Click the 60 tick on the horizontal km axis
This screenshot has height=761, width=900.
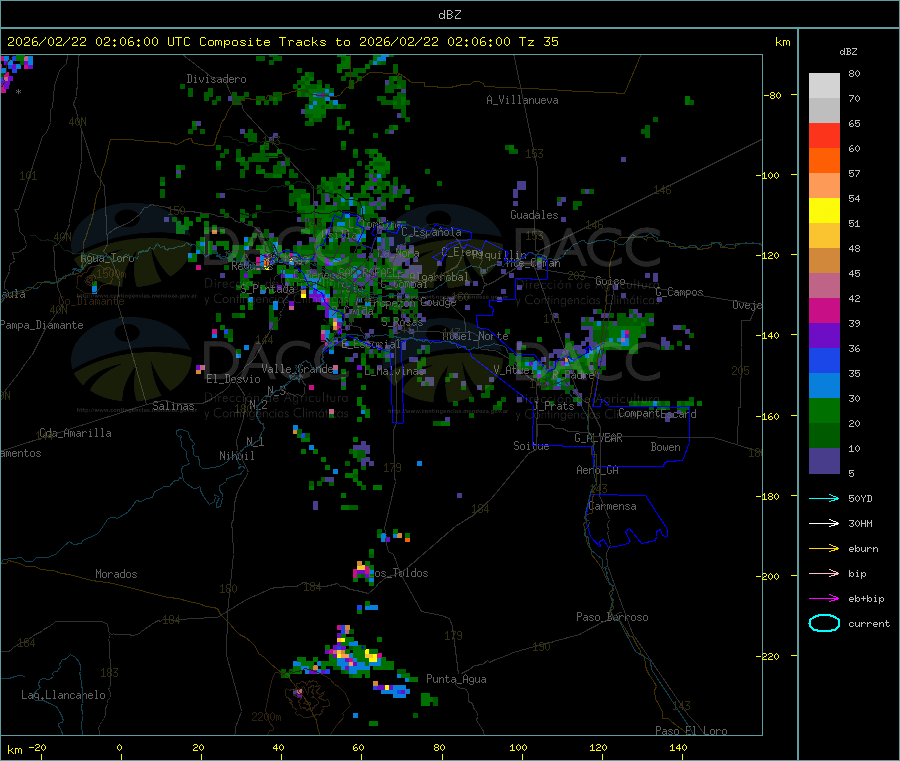[358, 747]
